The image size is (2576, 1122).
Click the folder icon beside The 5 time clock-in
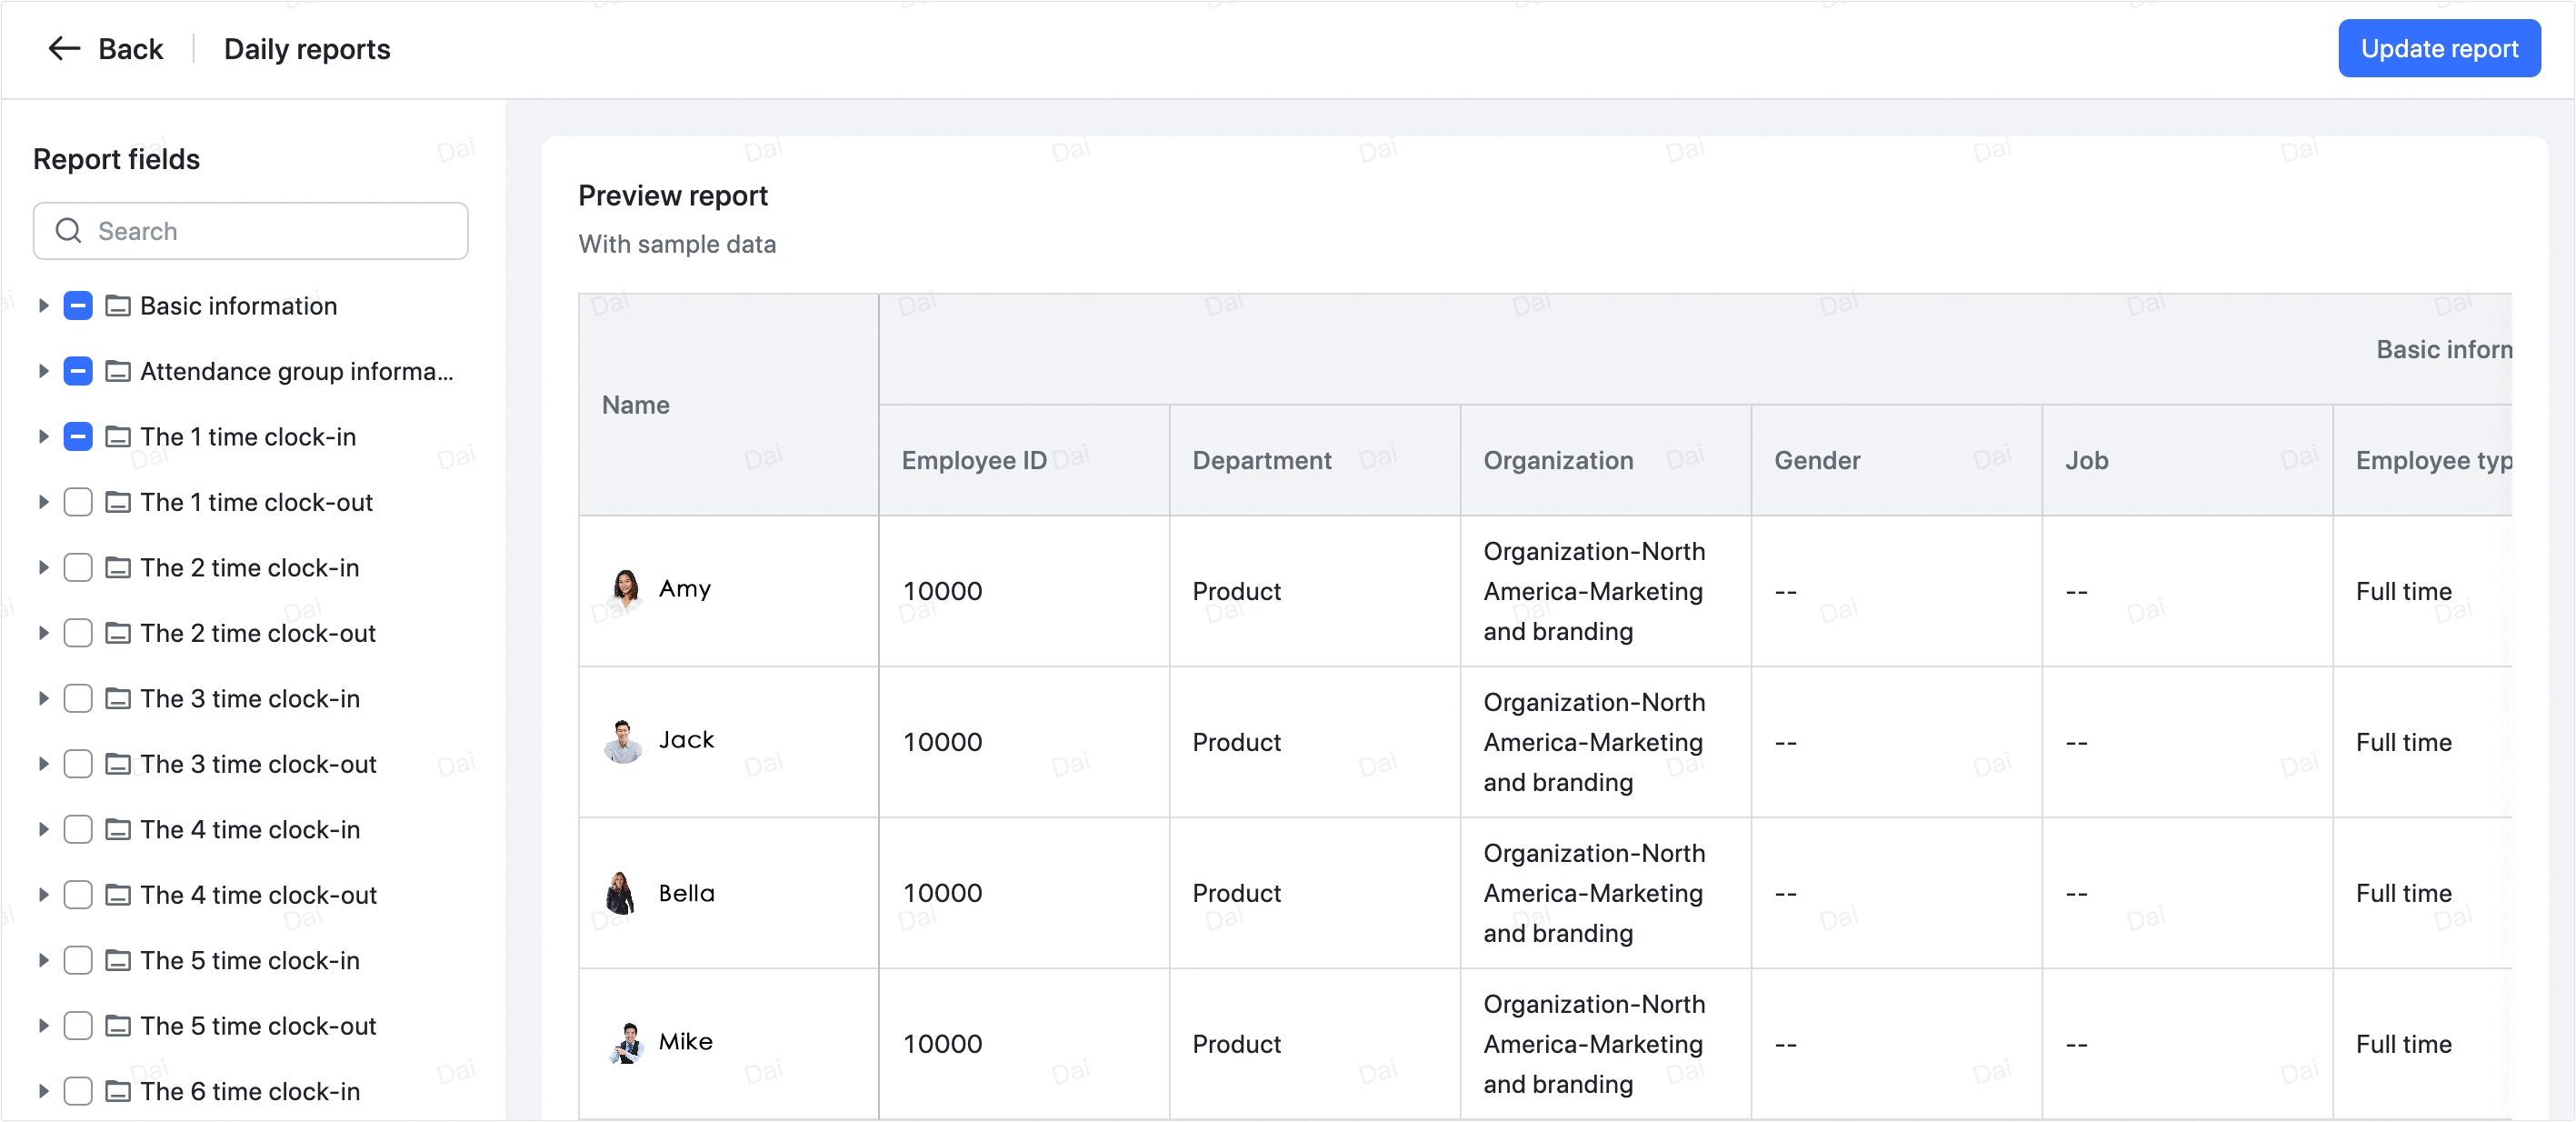117,960
